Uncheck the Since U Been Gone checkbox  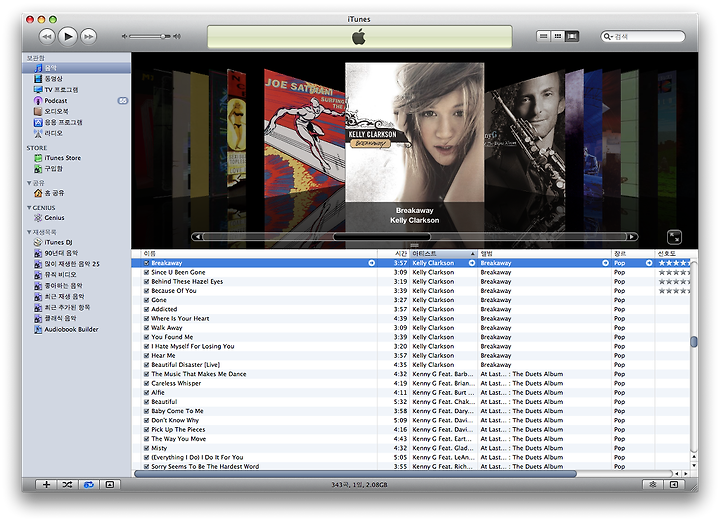click(146, 272)
